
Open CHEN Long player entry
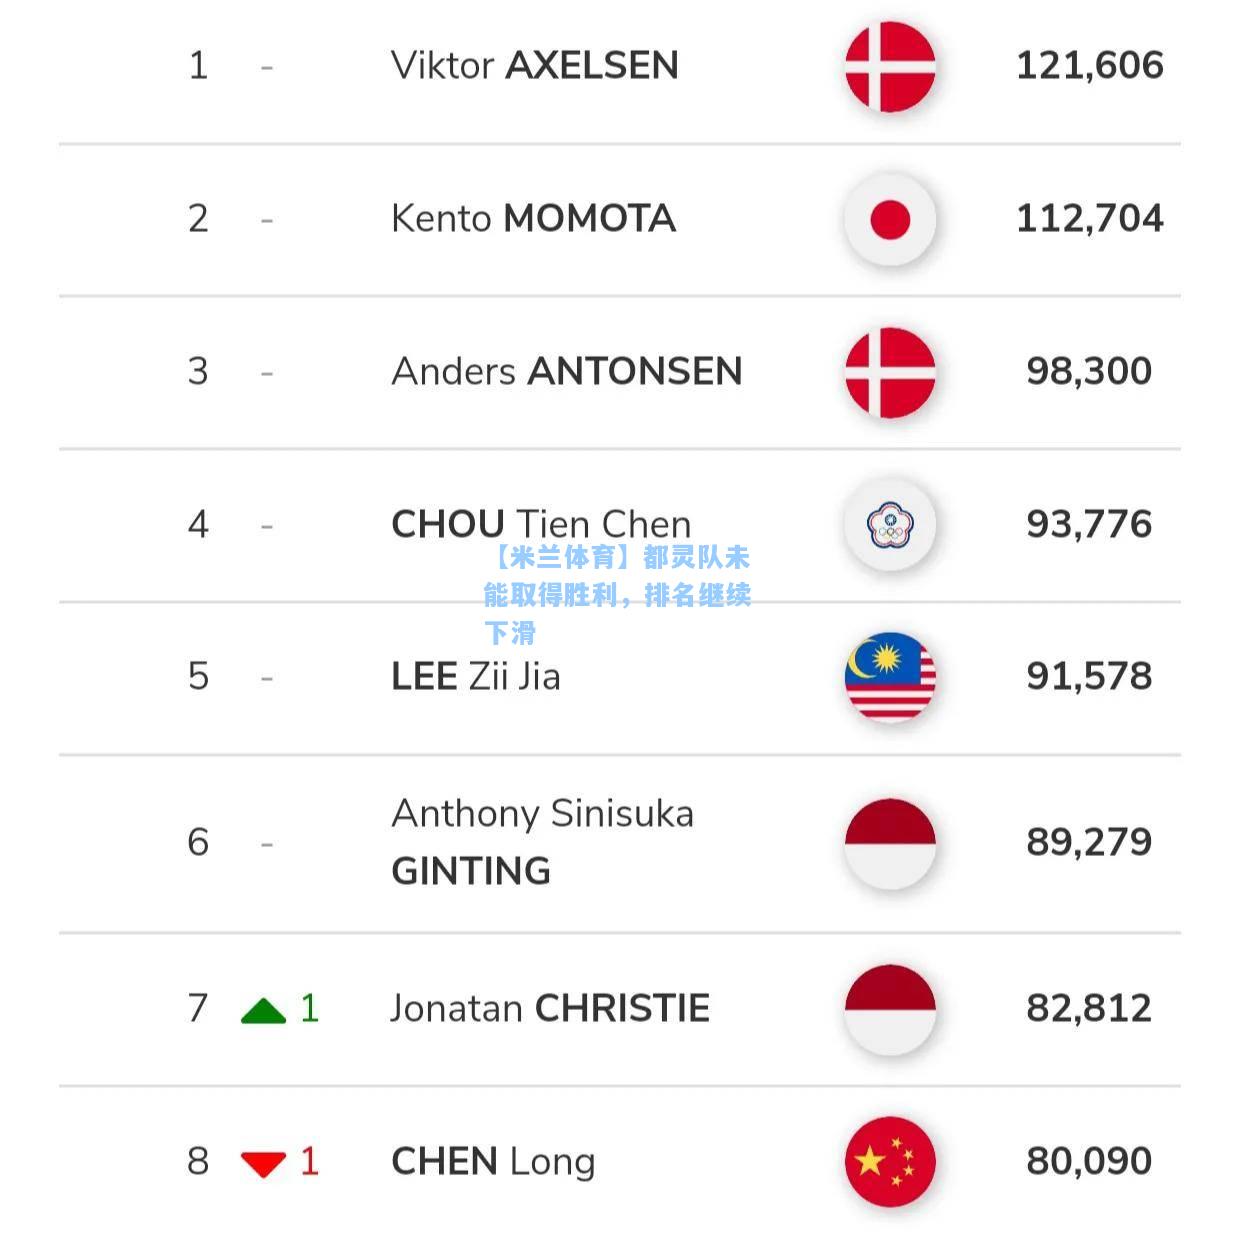pyautogui.click(x=493, y=1162)
